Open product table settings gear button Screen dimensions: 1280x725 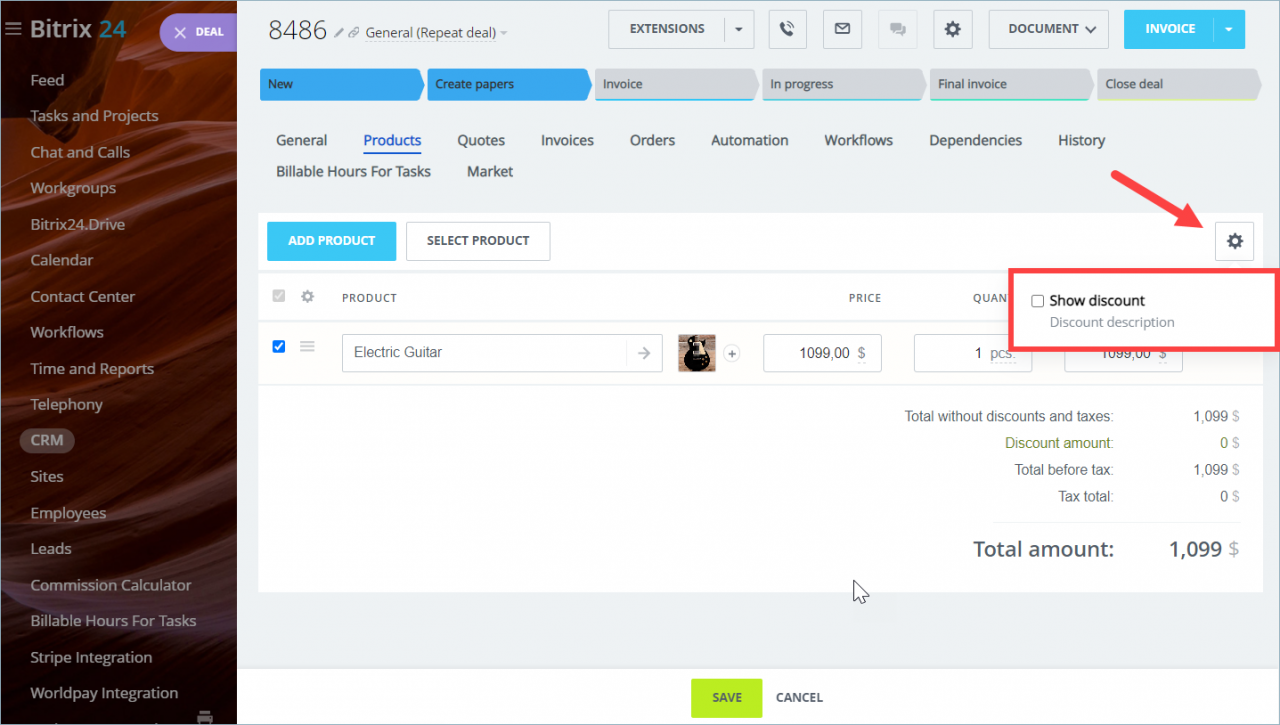coord(1234,241)
